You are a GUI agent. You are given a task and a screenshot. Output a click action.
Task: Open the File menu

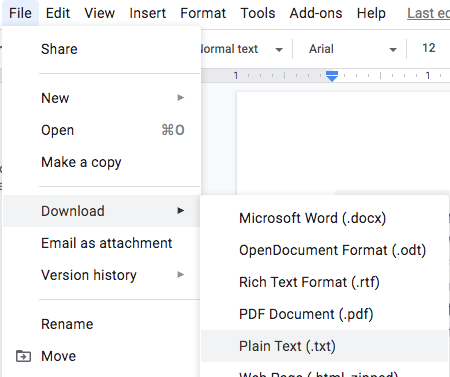click(20, 13)
